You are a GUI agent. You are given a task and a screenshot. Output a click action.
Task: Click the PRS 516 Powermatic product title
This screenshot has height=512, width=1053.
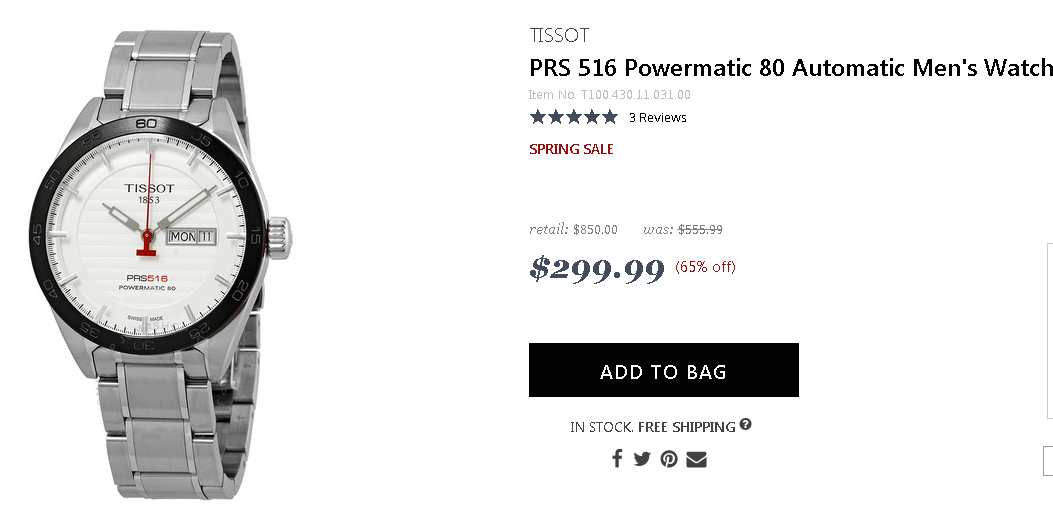point(790,68)
